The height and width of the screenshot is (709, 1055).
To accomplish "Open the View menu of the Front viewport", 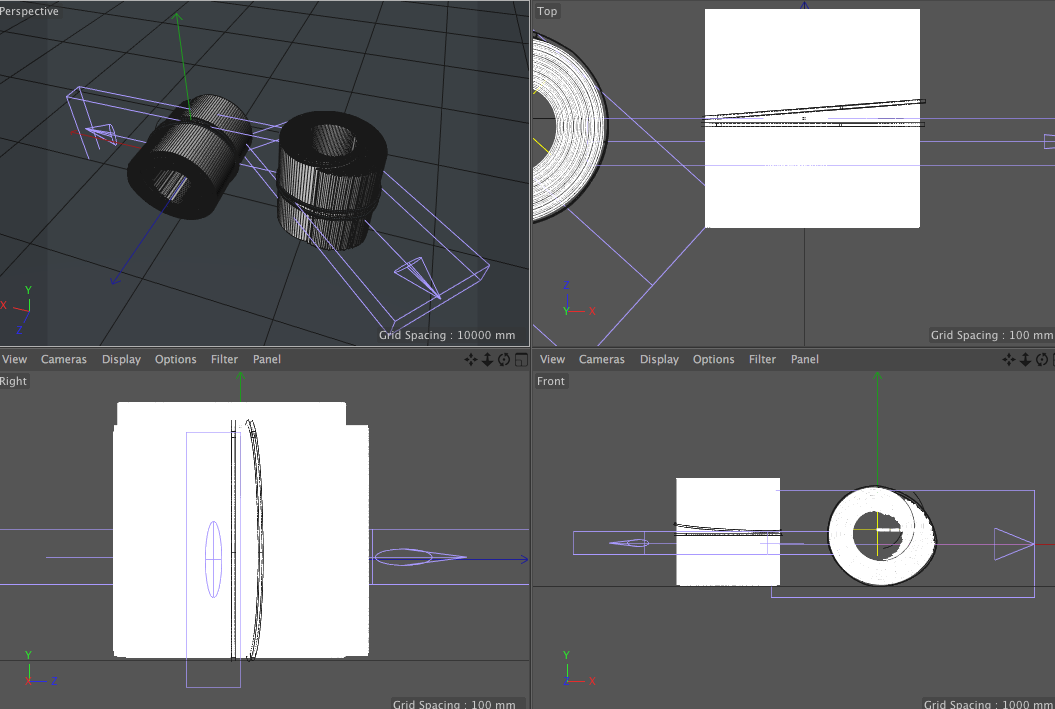I will coord(552,360).
